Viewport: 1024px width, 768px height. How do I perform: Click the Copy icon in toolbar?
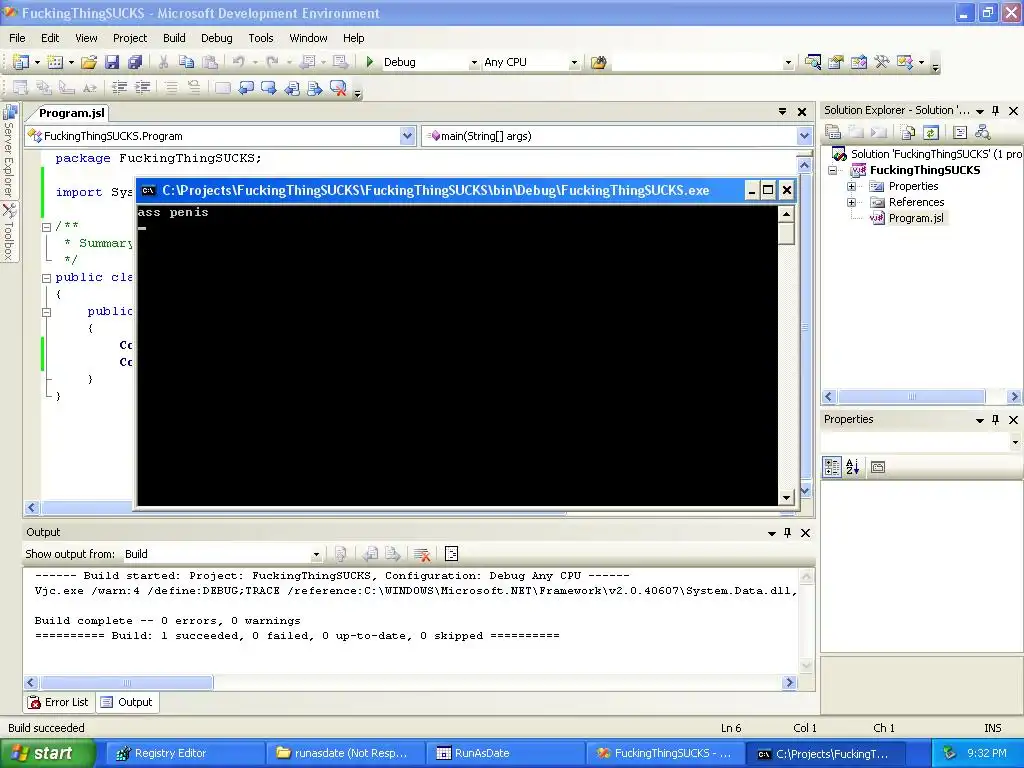(187, 62)
